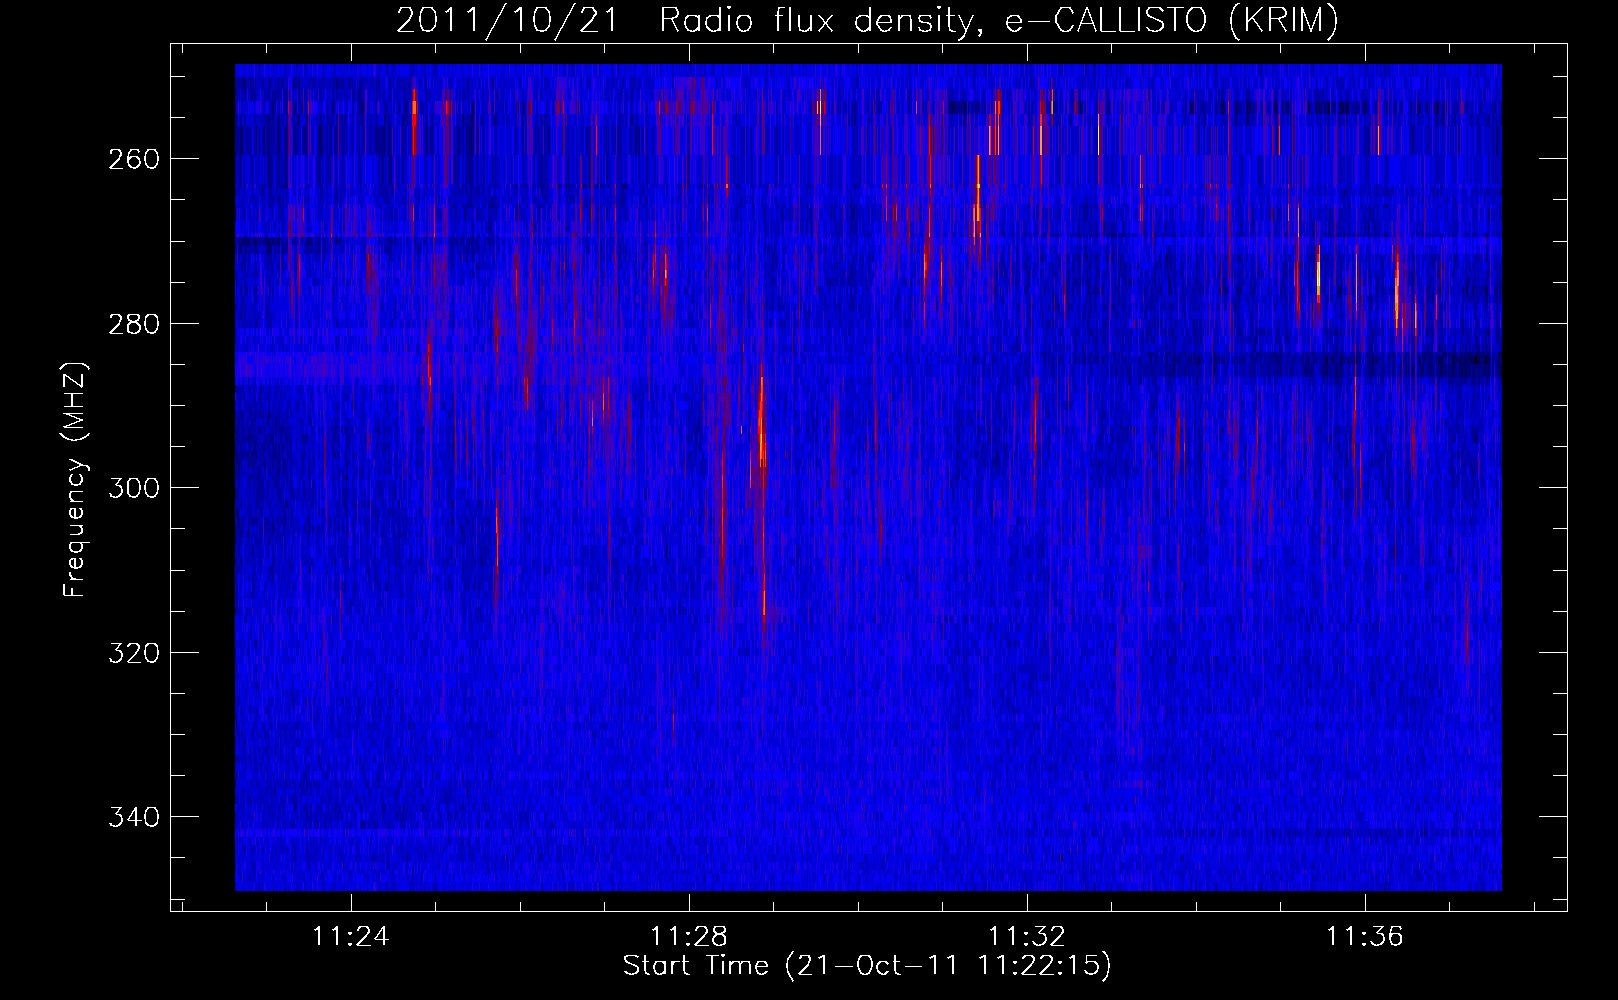Image resolution: width=1618 pixels, height=1000 pixels.
Task: Click the 11:36 time tick label
Action: pyautogui.click(x=1365, y=937)
